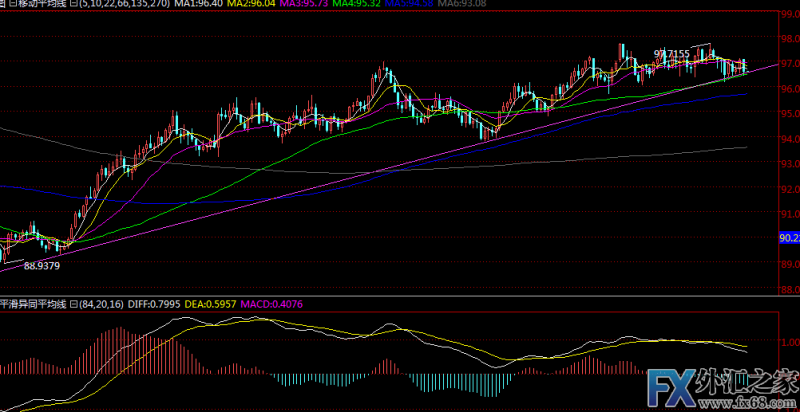The image size is (800, 412).
Task: Select the DEA:0.5957 readout
Action: coord(210,304)
